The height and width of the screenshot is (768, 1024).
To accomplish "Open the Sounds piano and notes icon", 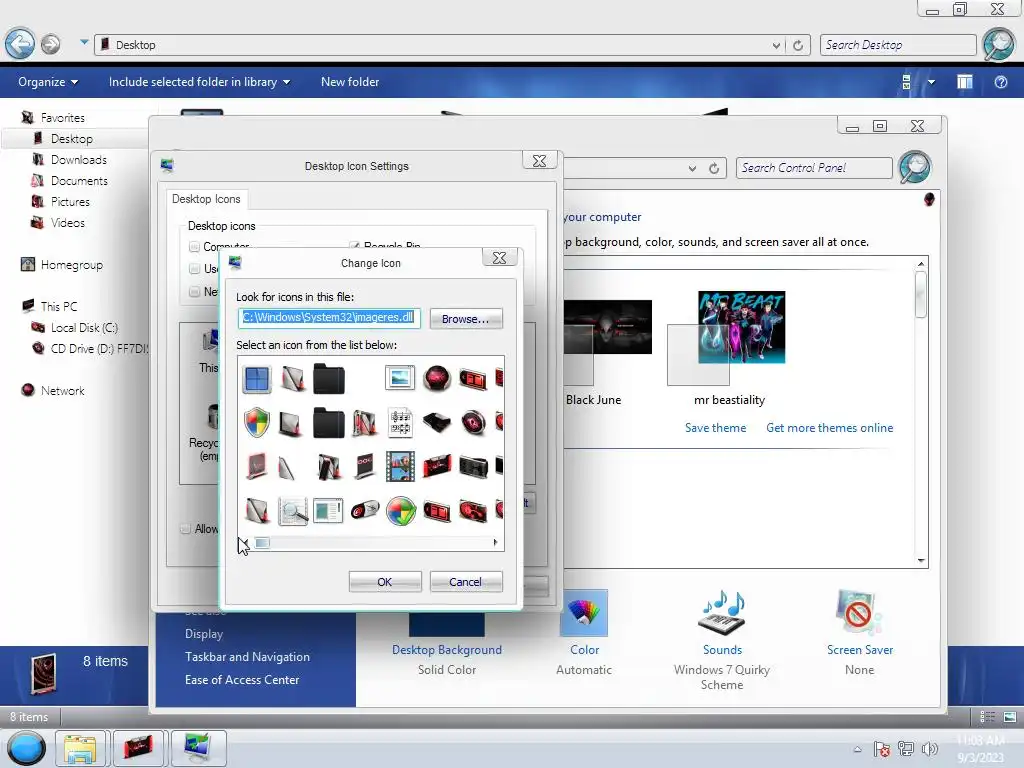I will [x=722, y=613].
